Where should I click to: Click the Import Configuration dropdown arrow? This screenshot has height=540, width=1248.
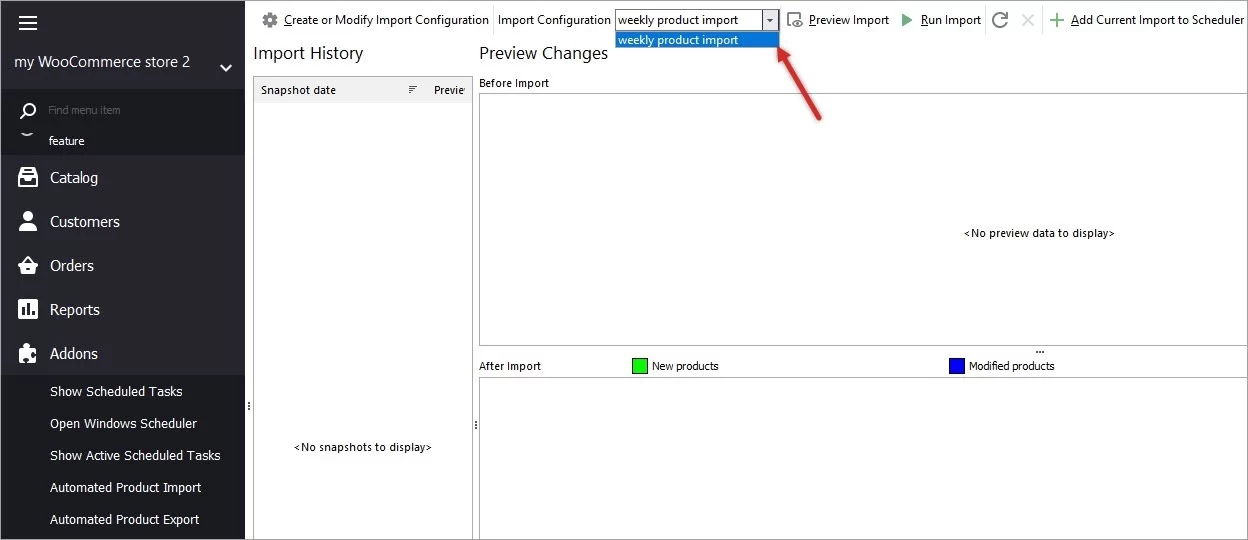click(x=769, y=20)
